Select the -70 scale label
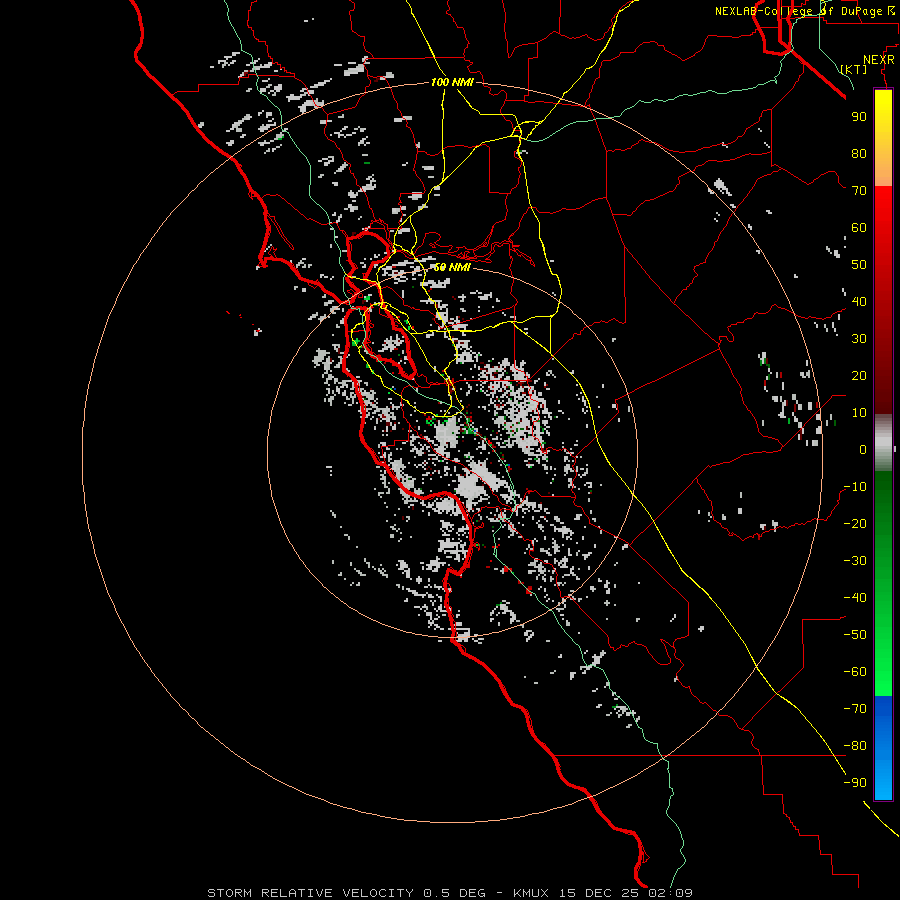900x900 pixels. pyautogui.click(x=855, y=709)
